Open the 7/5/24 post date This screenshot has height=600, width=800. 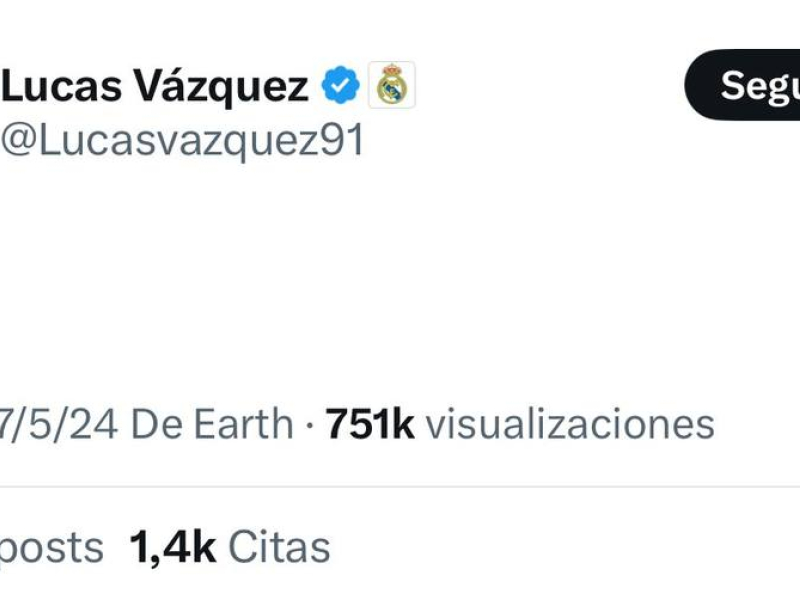58,424
